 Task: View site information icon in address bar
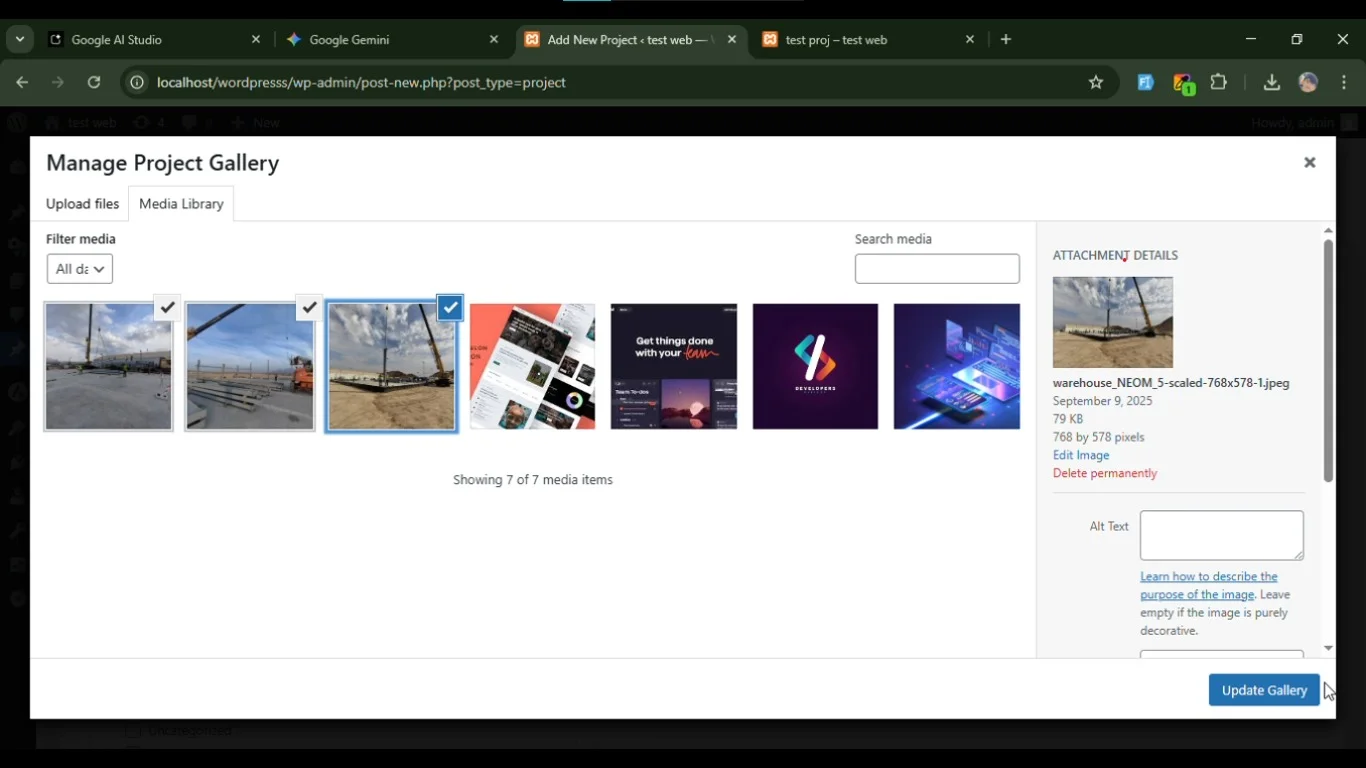[x=137, y=83]
